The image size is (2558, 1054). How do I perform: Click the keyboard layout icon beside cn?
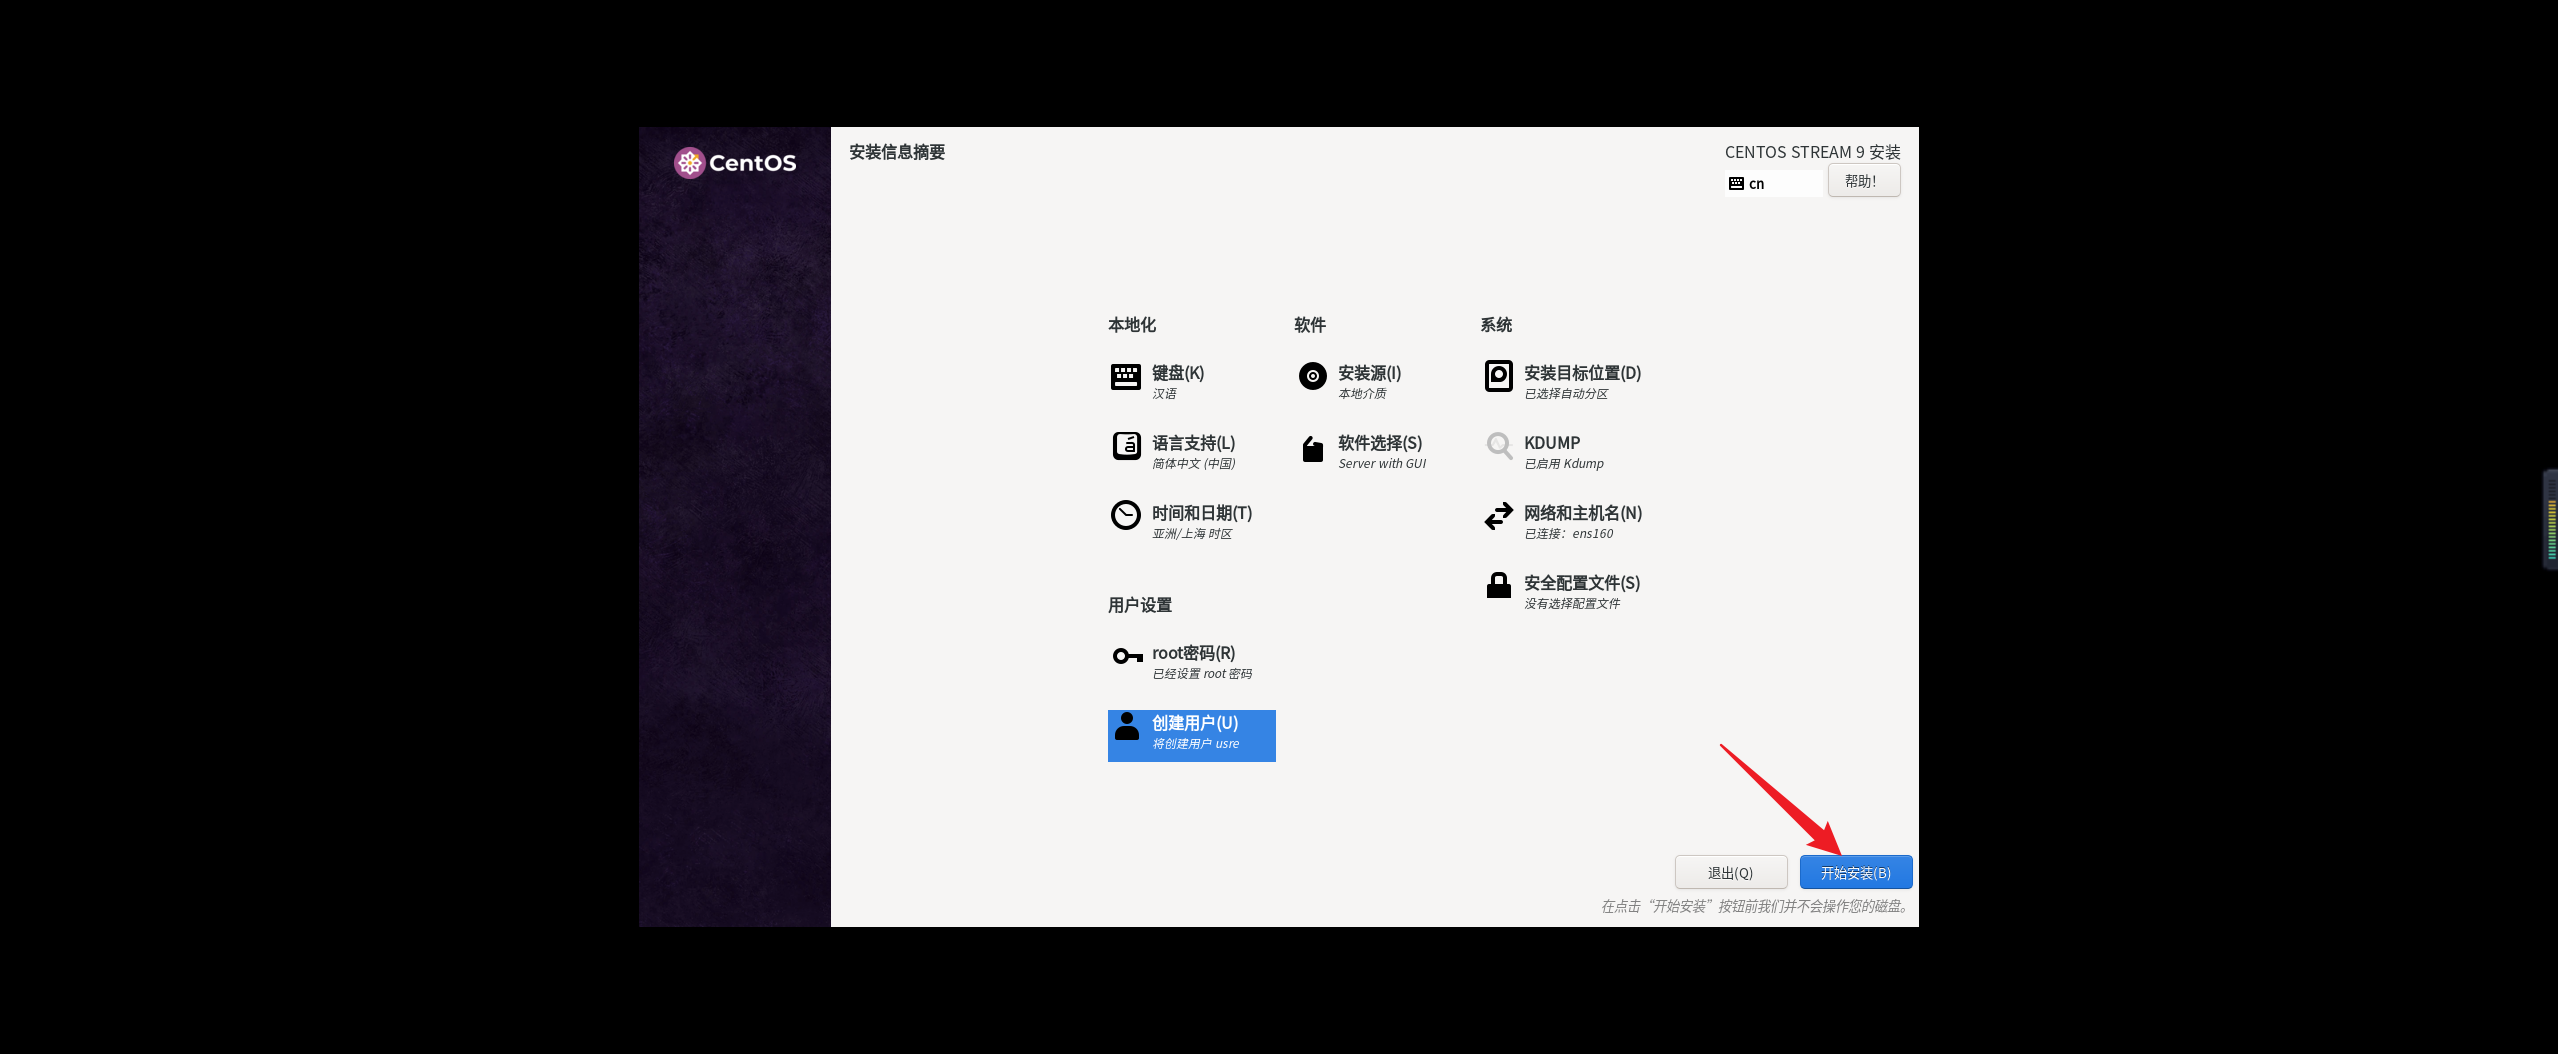(x=1735, y=184)
